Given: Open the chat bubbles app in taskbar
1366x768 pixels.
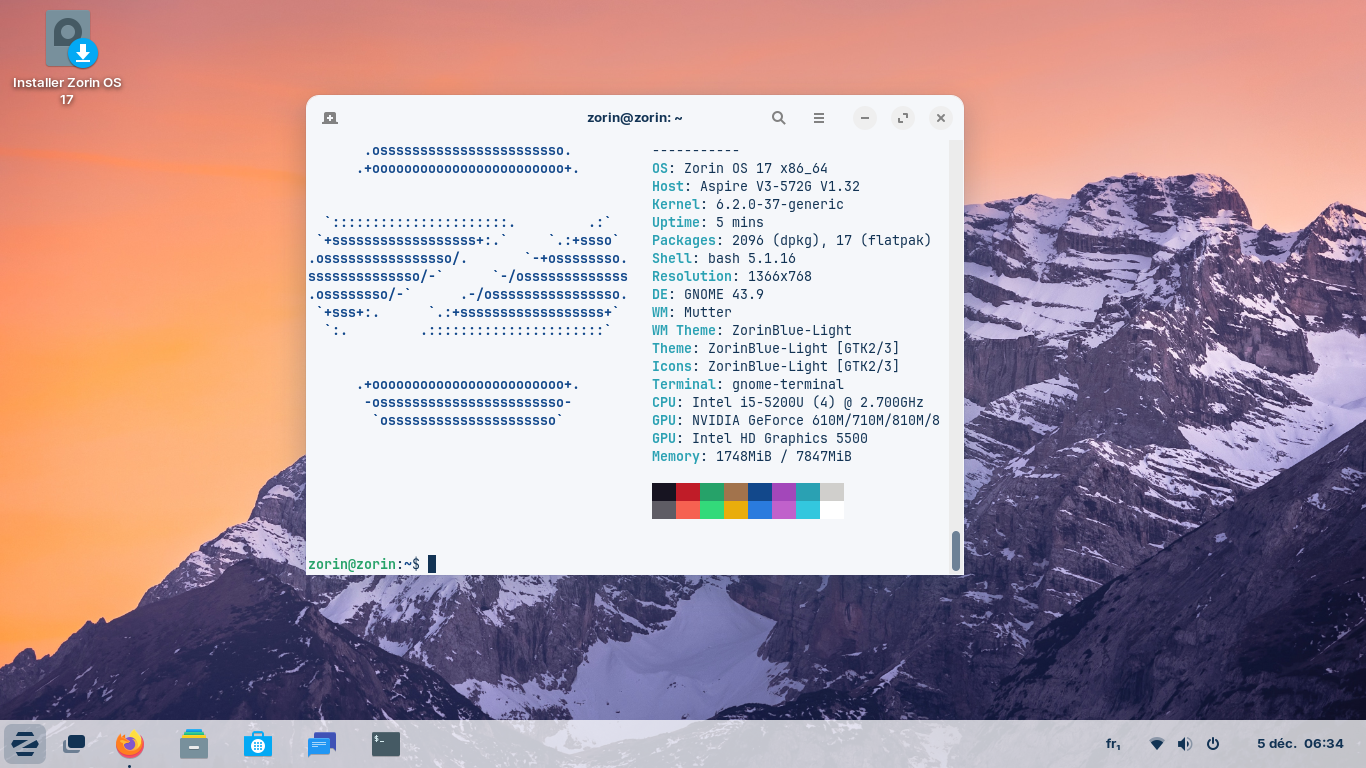Looking at the screenshot, I should click(x=322, y=744).
